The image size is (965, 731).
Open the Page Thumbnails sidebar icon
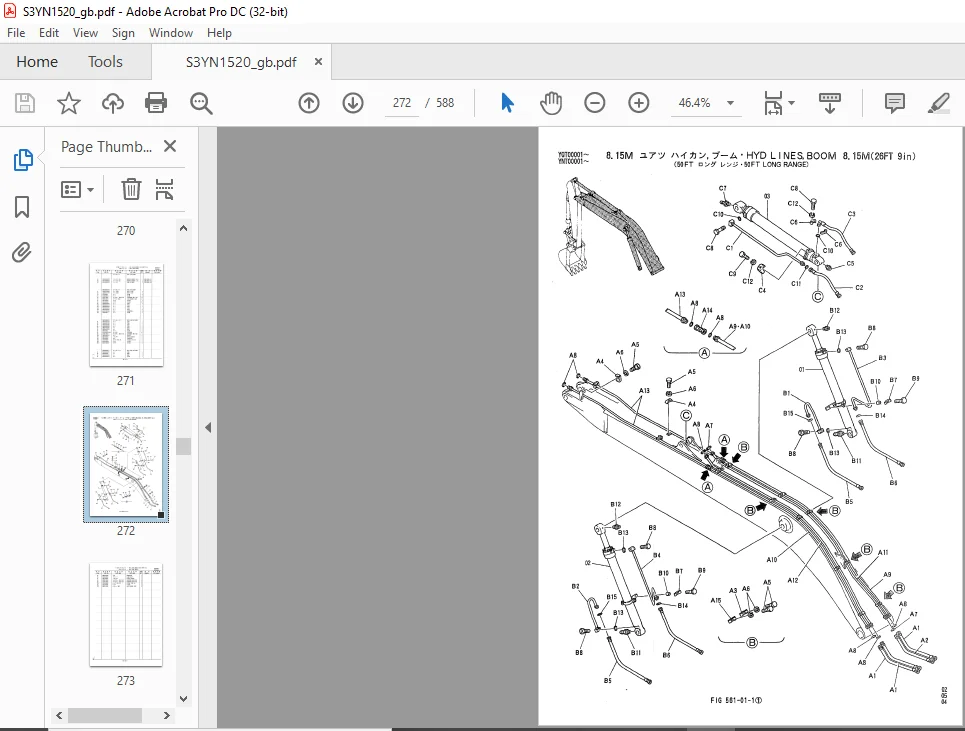click(23, 160)
